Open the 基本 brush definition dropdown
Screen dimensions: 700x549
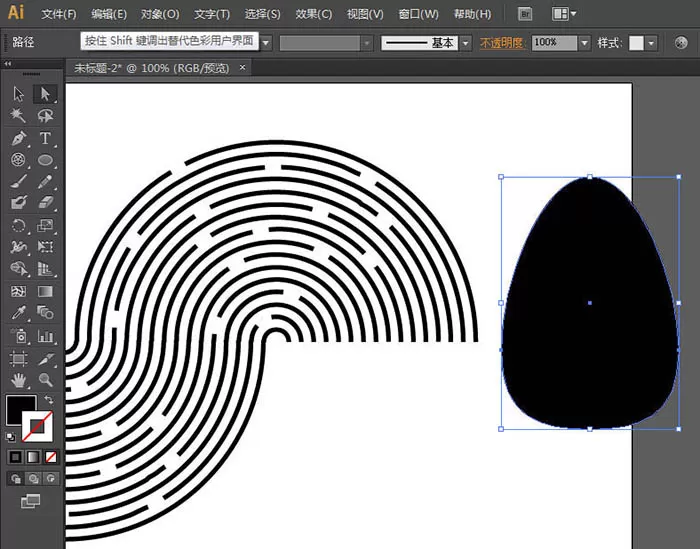coord(466,43)
